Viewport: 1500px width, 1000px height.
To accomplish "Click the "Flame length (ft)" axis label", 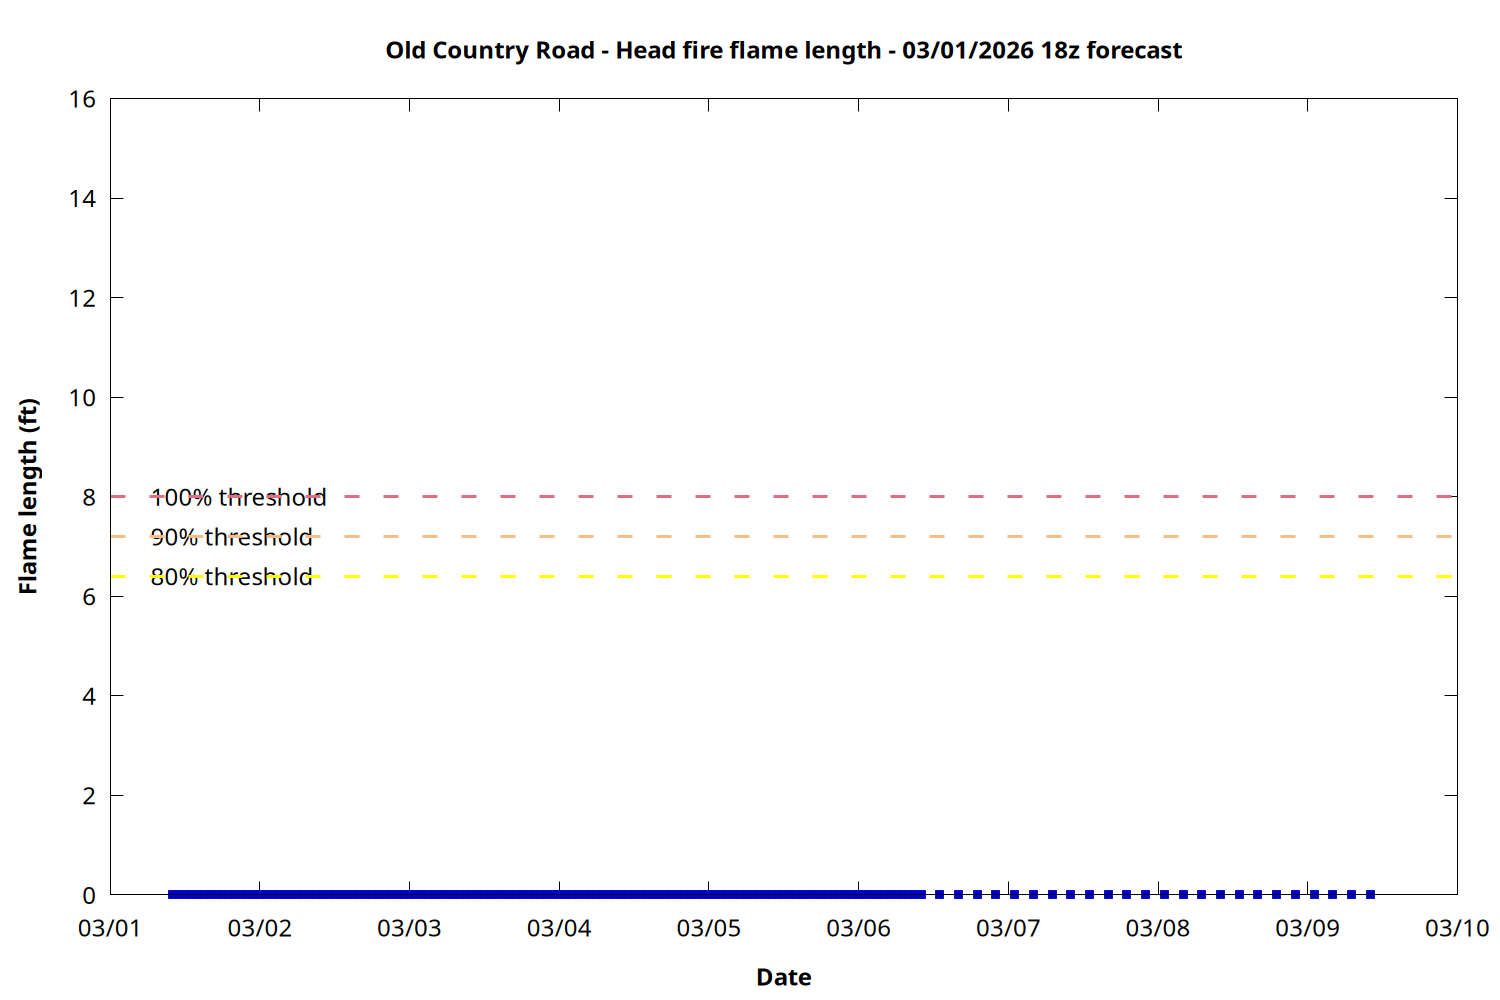I will pyautogui.click(x=28, y=496).
